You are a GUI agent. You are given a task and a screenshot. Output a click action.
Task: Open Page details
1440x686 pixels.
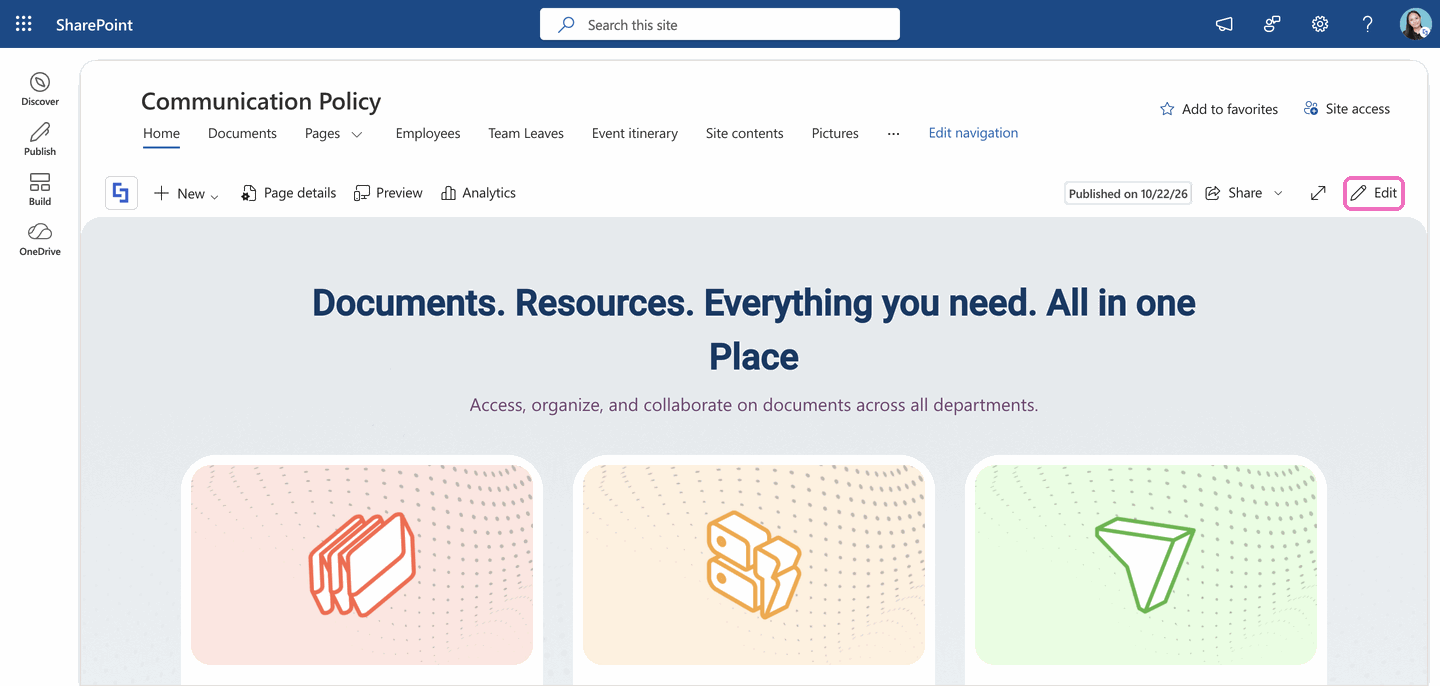pyautogui.click(x=288, y=193)
